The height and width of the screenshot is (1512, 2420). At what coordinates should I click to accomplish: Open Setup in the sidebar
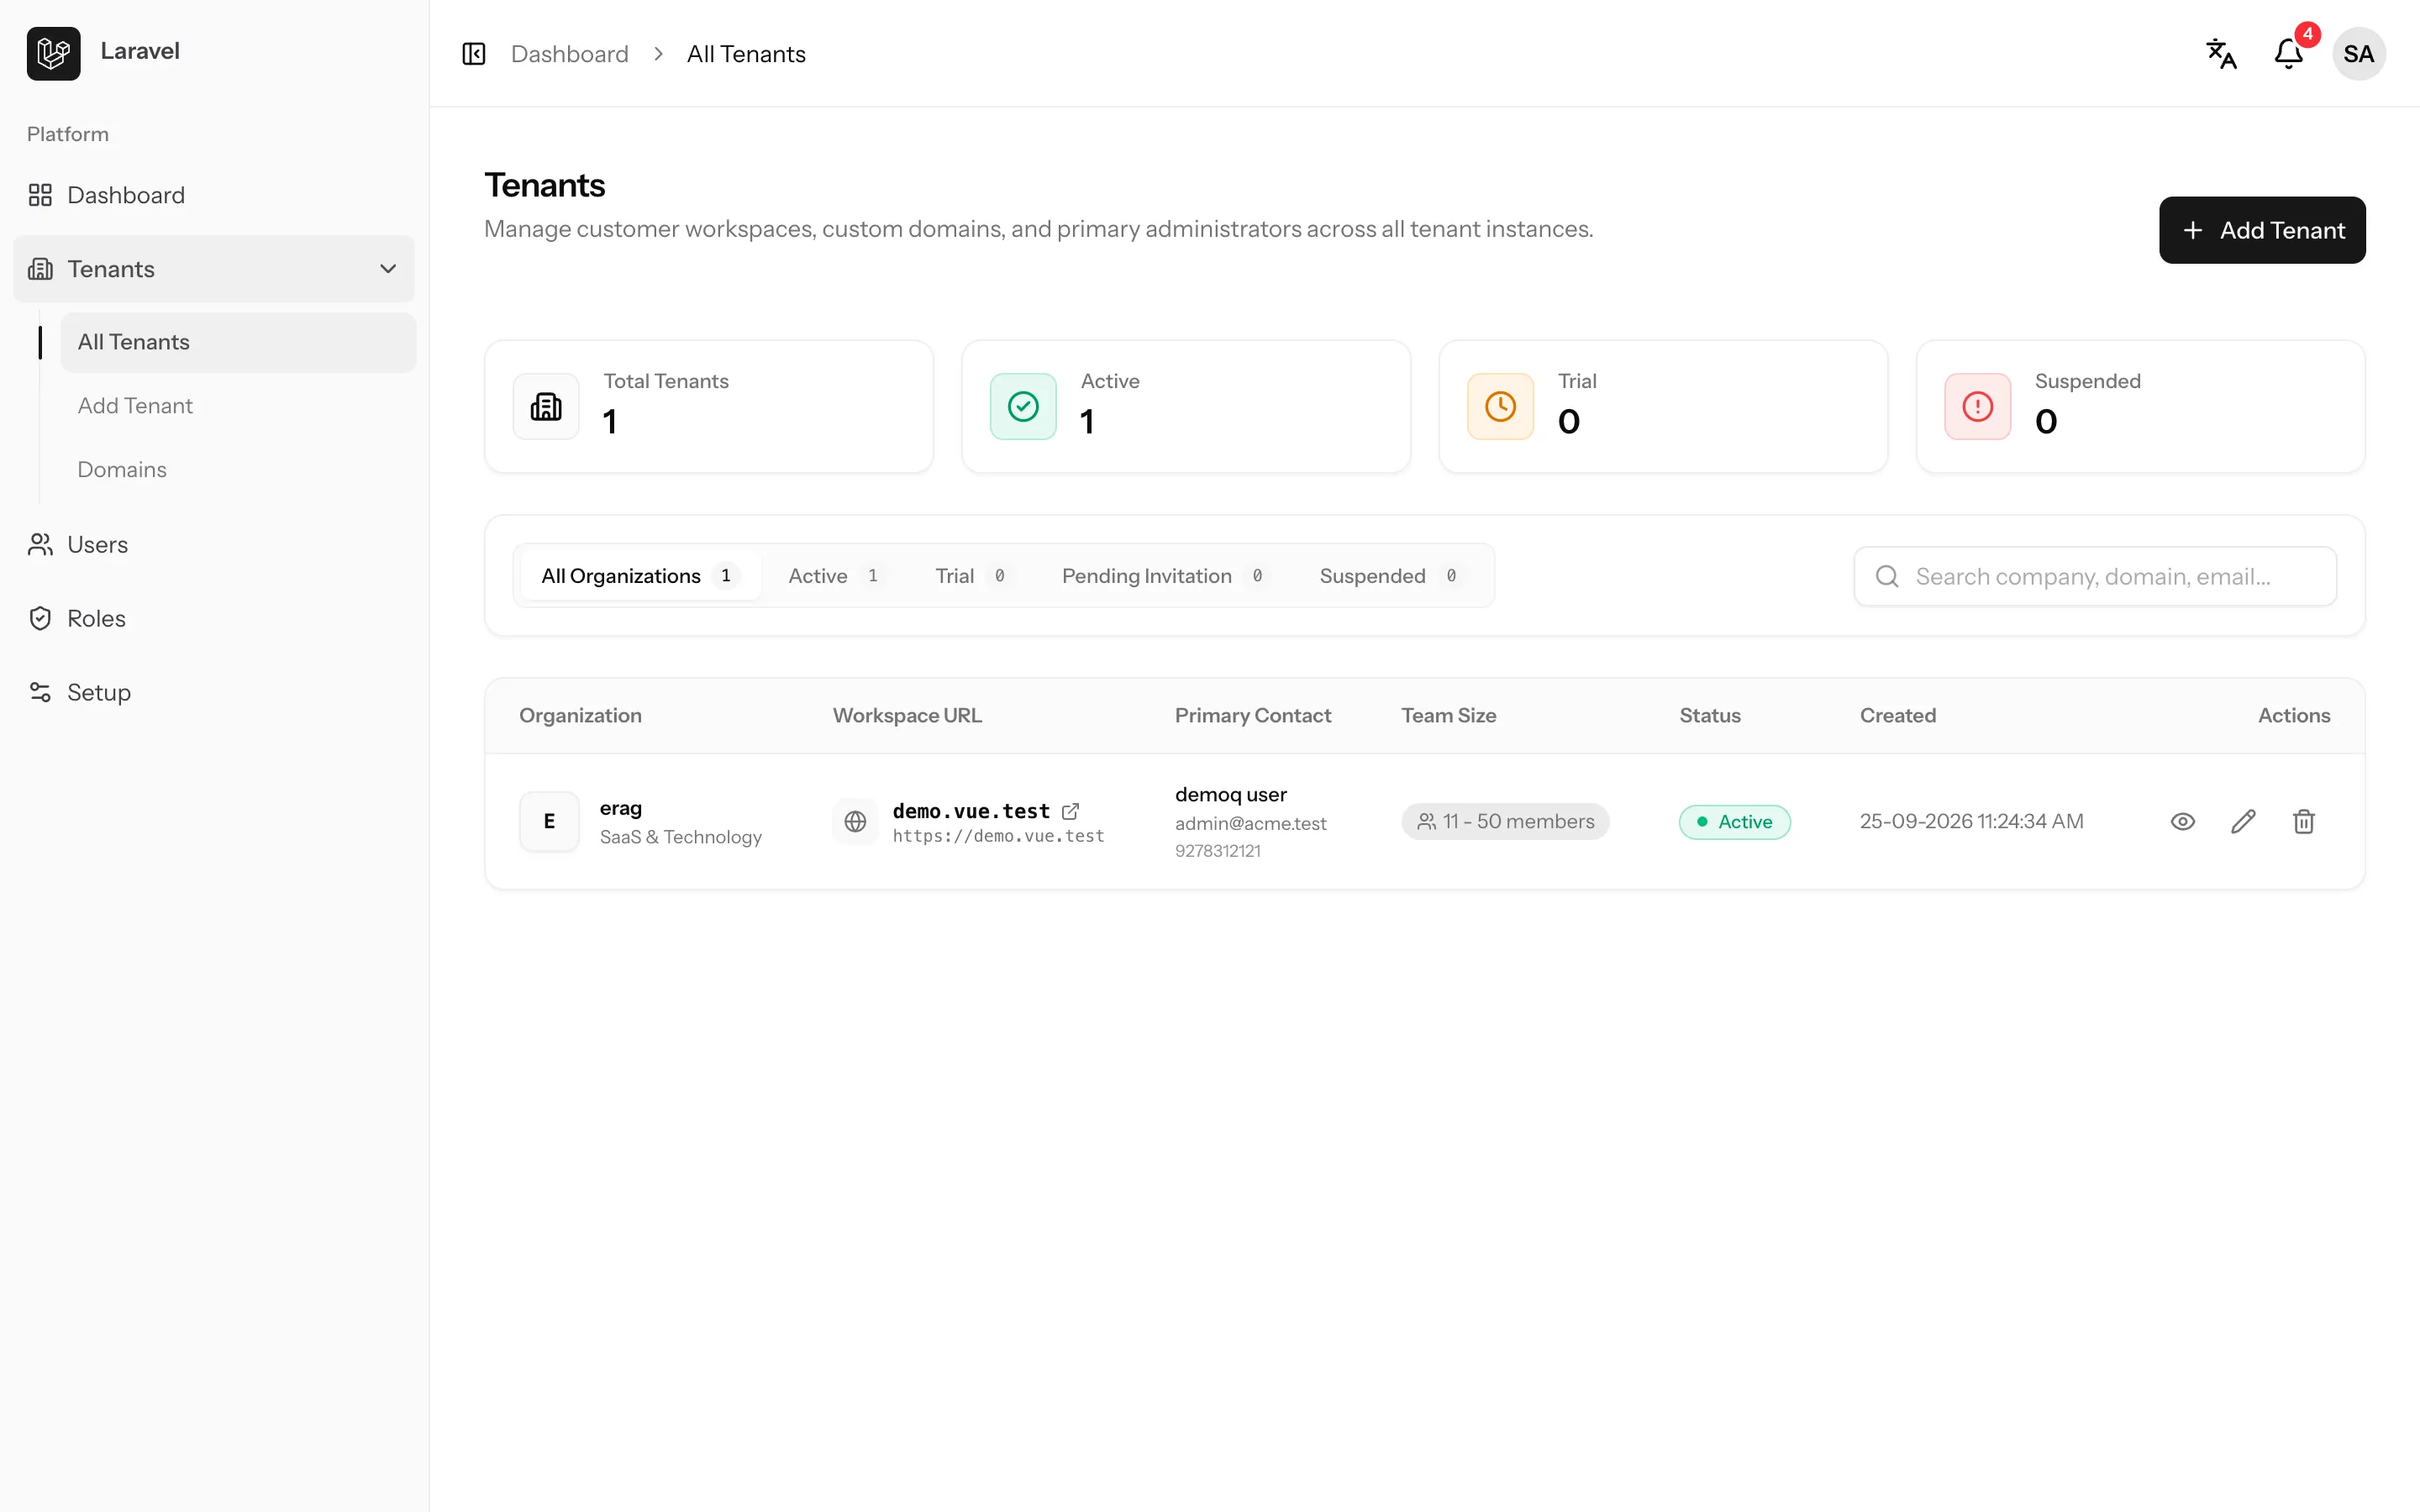[214, 693]
